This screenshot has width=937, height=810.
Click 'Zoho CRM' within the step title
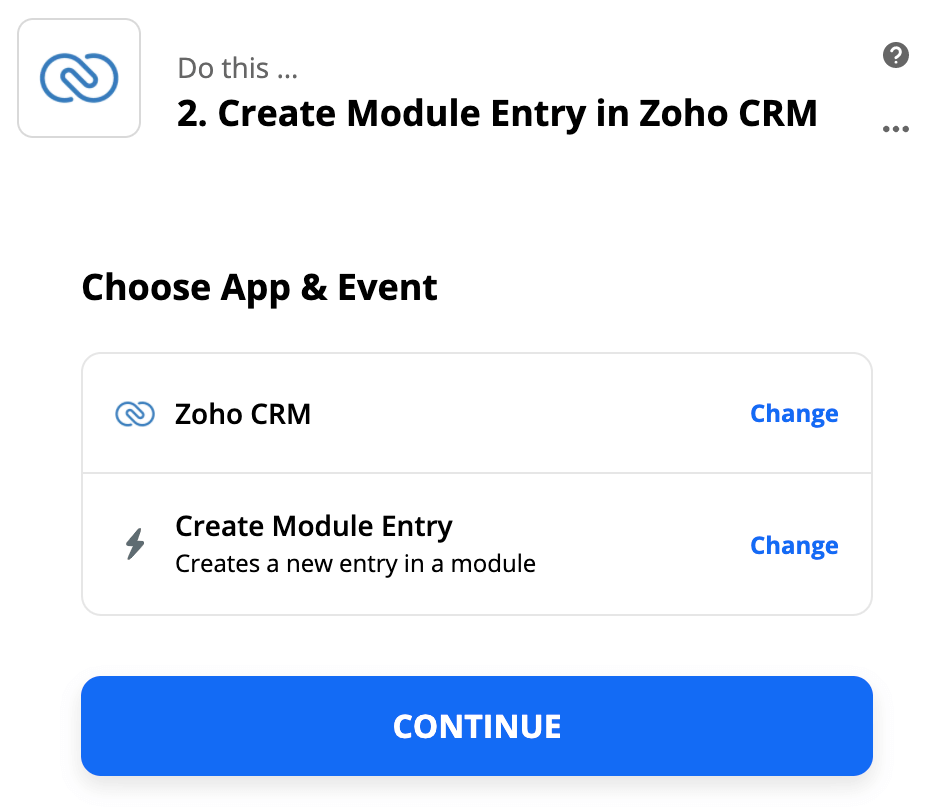click(728, 114)
